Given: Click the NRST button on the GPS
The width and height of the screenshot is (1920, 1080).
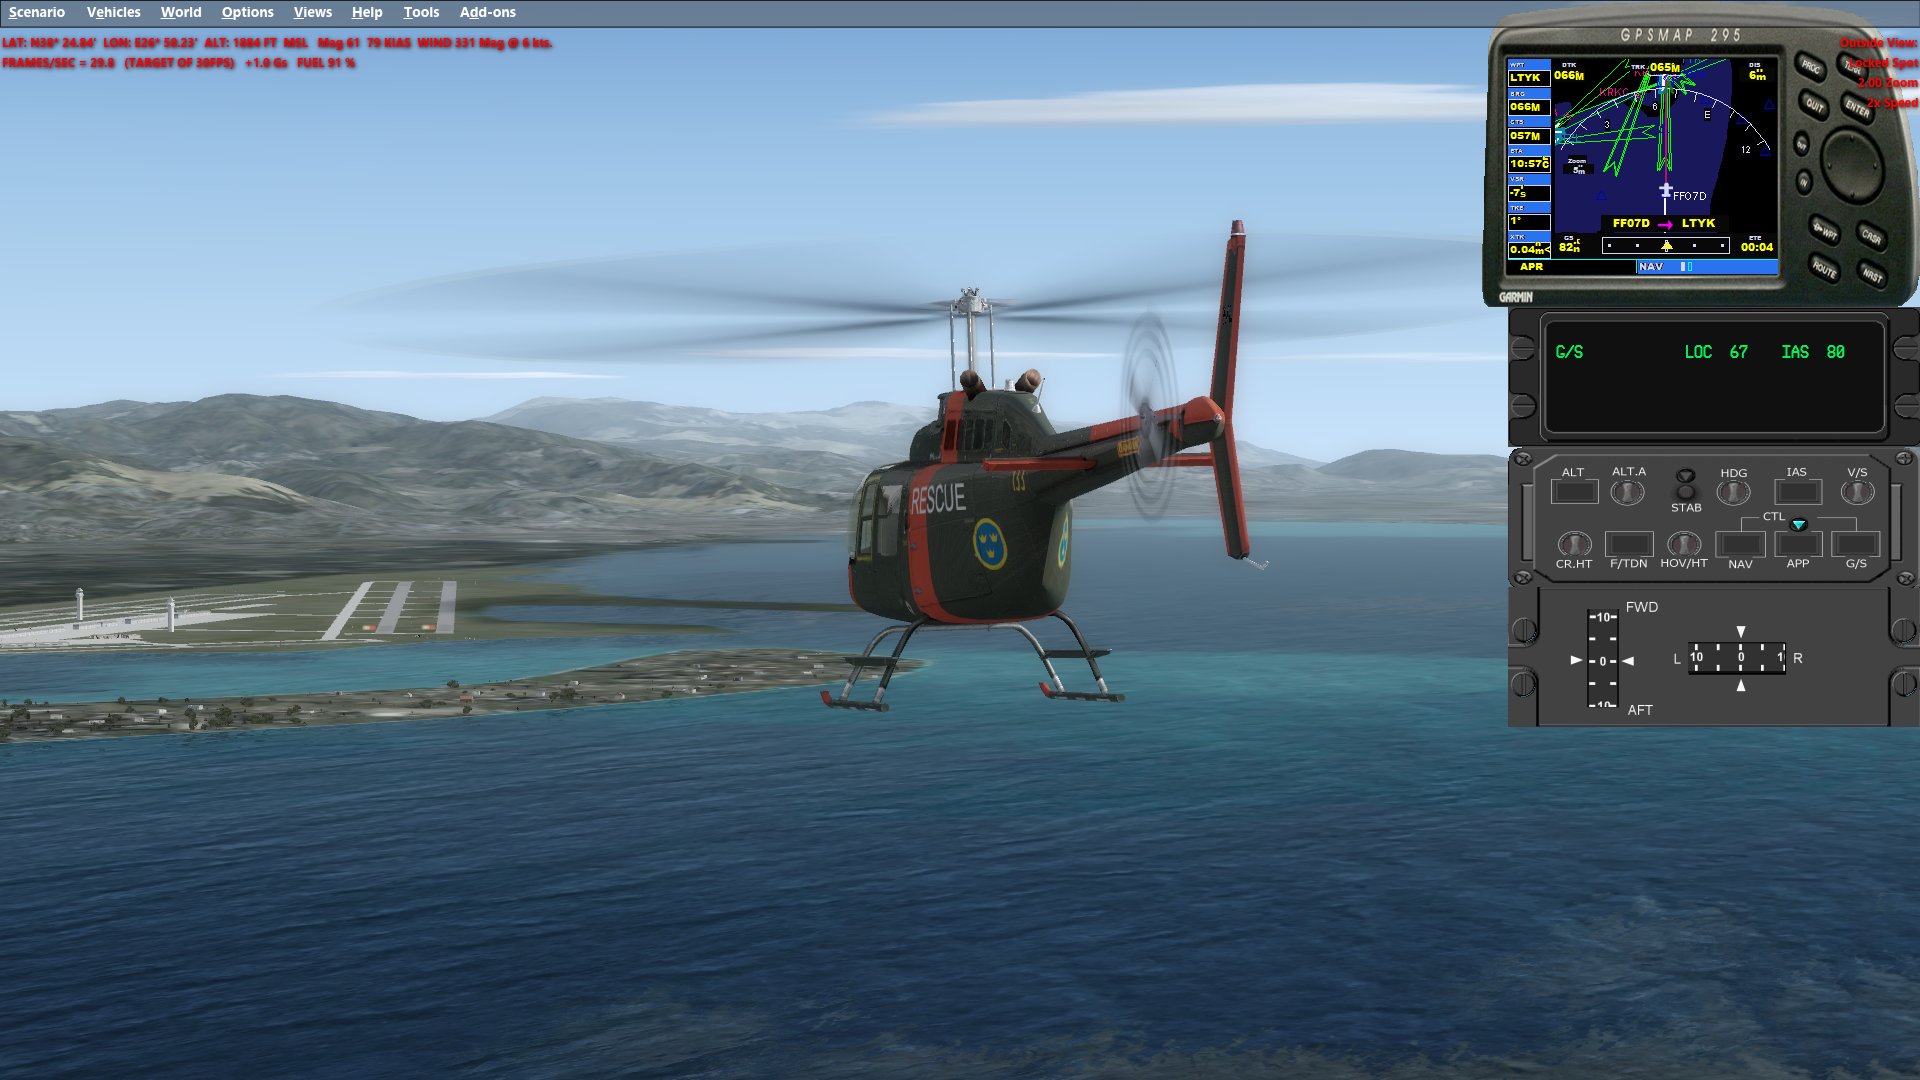Looking at the screenshot, I should click(x=1872, y=274).
